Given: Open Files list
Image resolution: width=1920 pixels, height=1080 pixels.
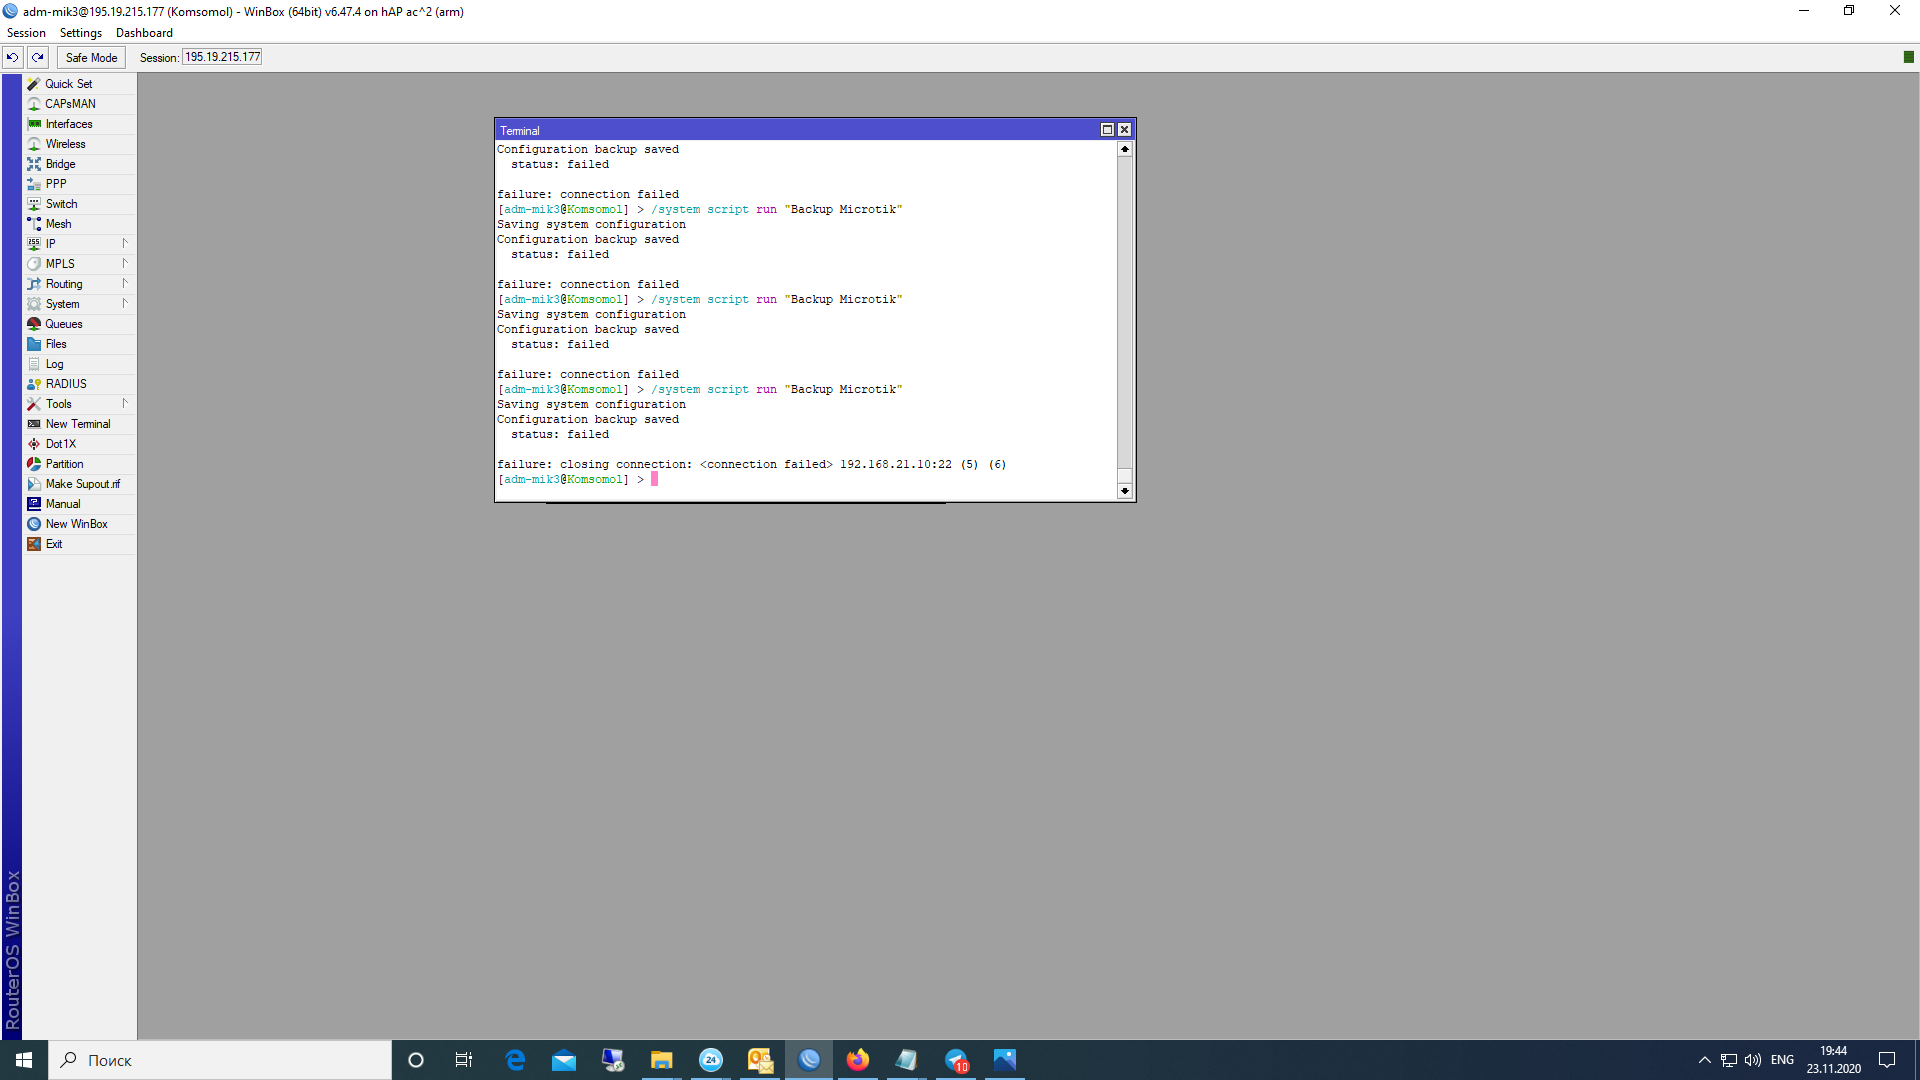Looking at the screenshot, I should [79, 344].
